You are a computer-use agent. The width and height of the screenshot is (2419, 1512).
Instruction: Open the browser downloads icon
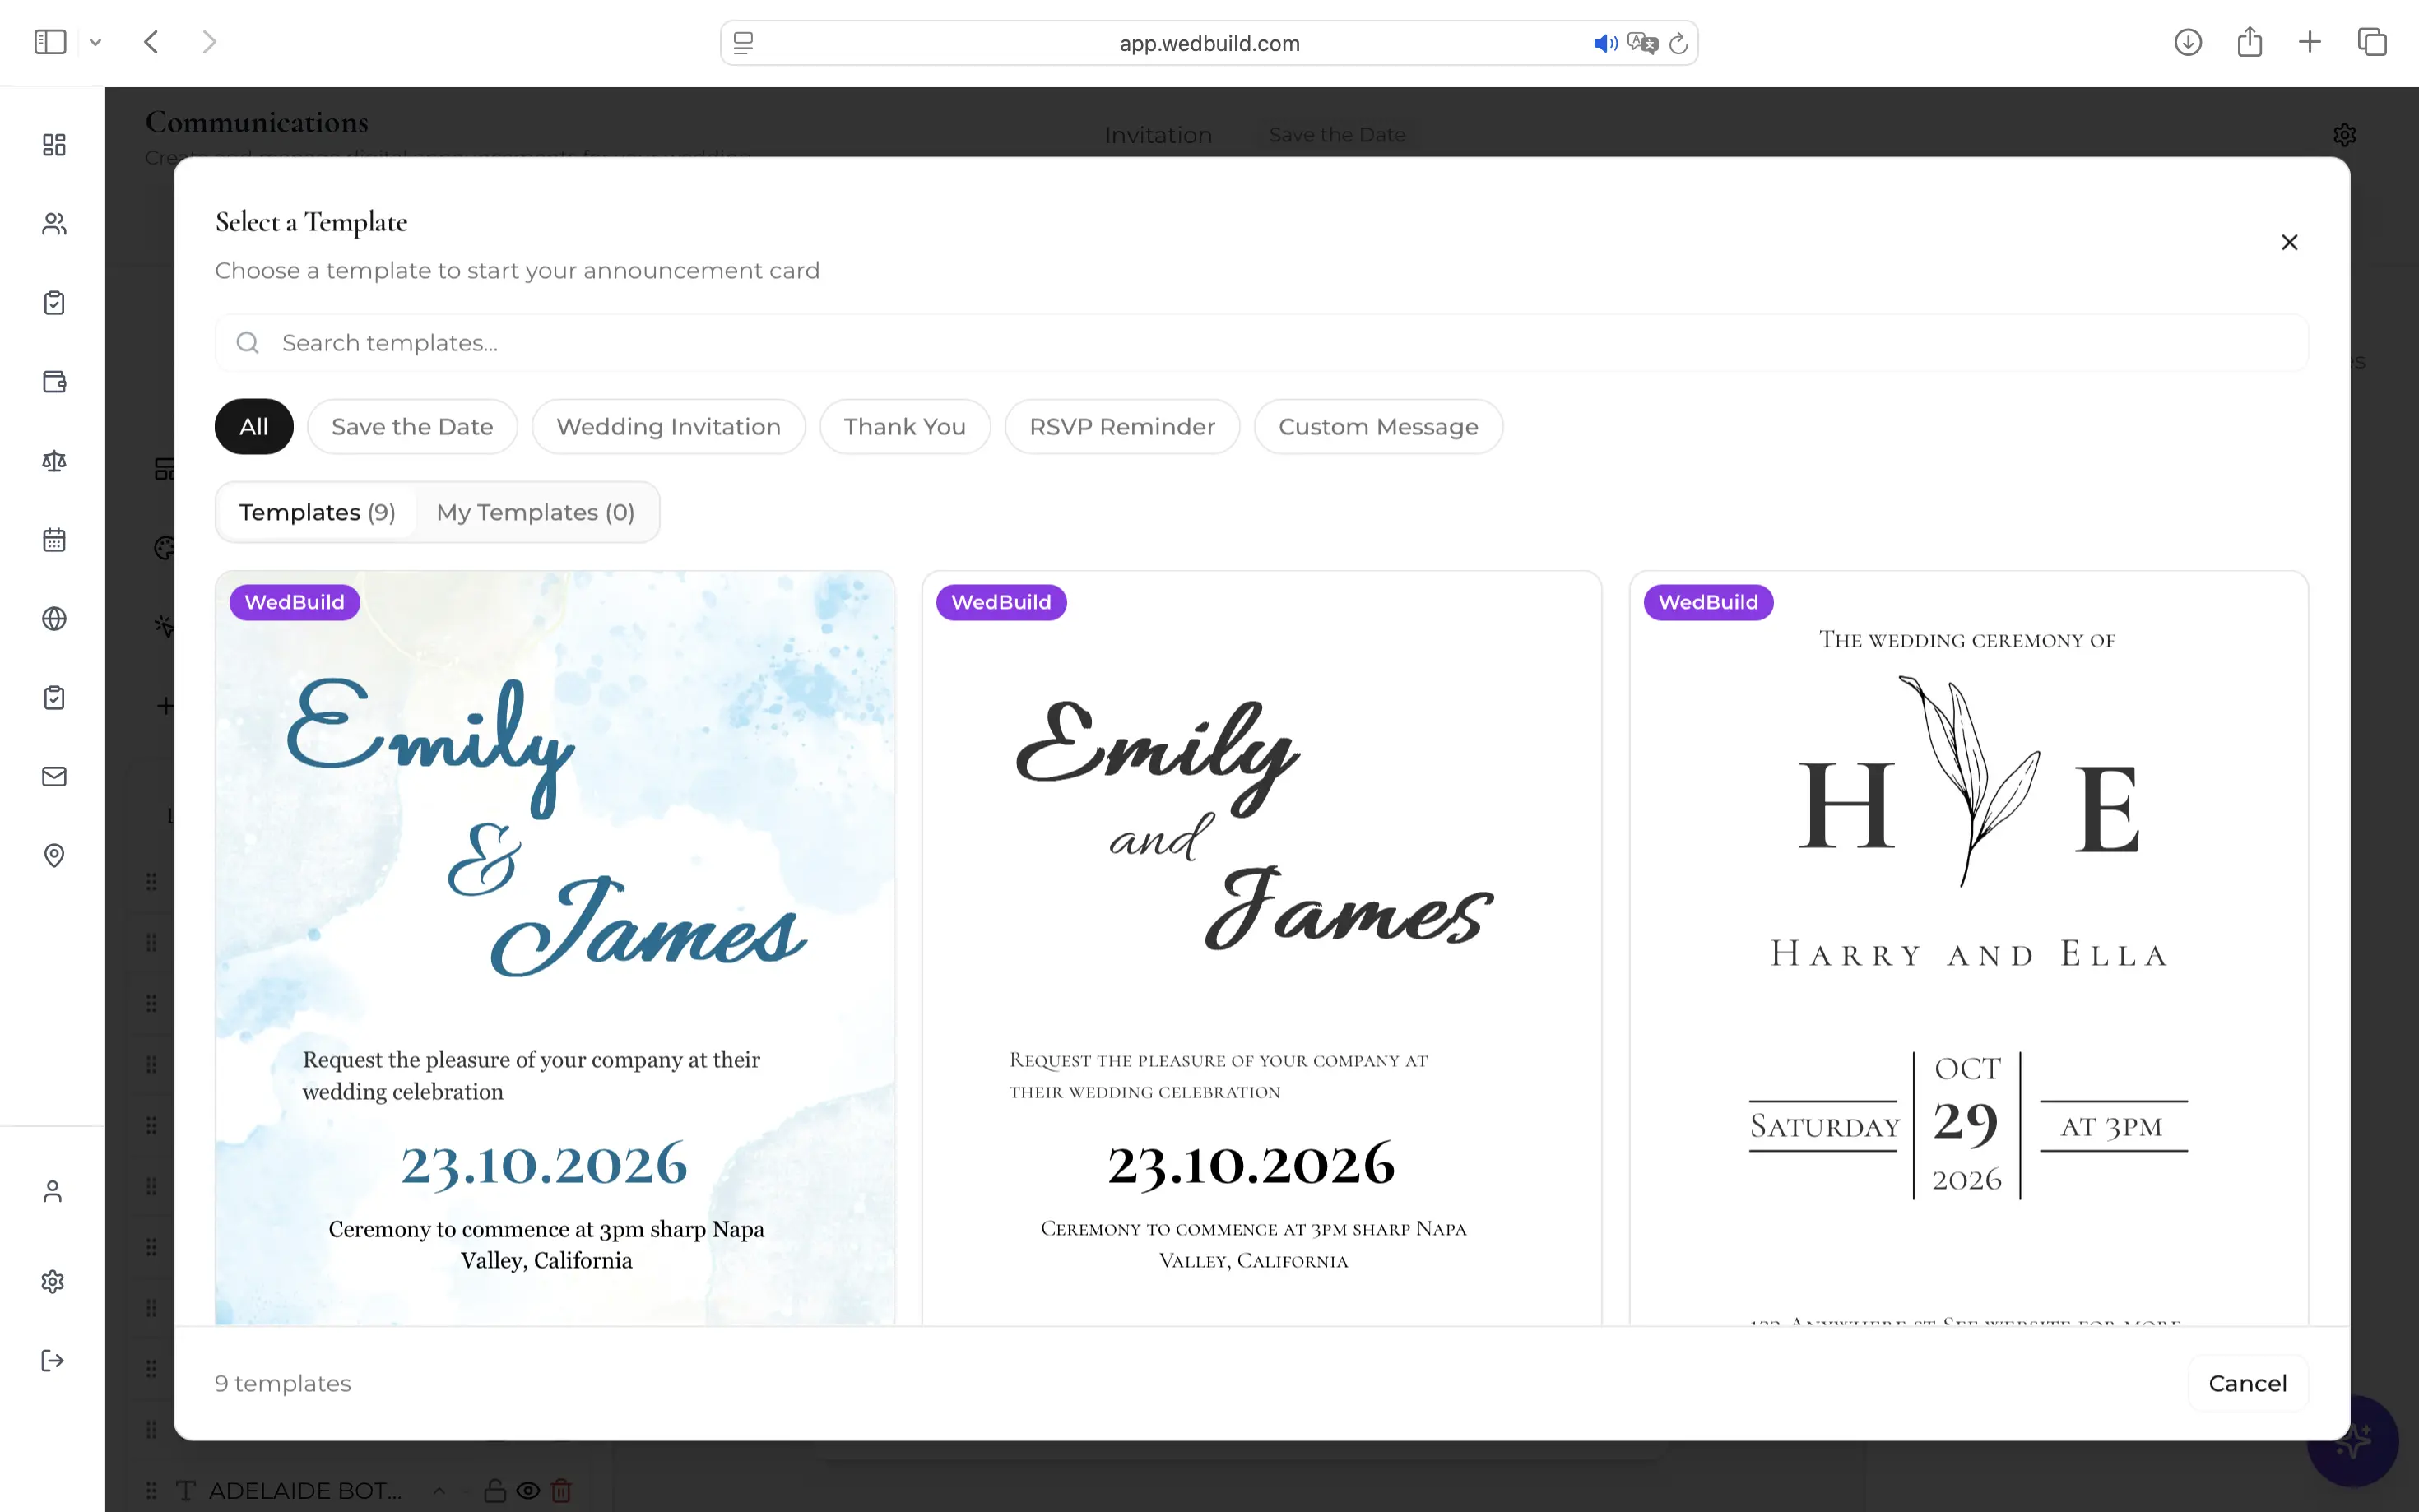coord(2188,42)
